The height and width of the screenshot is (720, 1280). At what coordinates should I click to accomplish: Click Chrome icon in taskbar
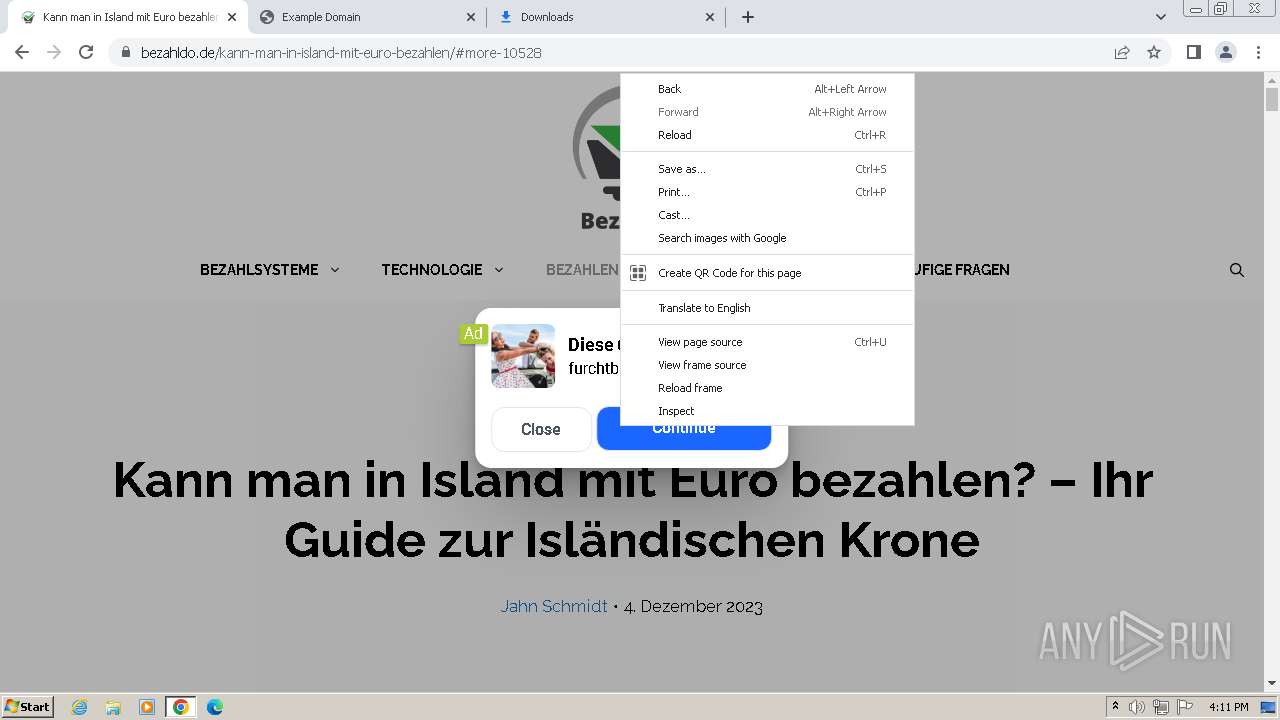[180, 707]
